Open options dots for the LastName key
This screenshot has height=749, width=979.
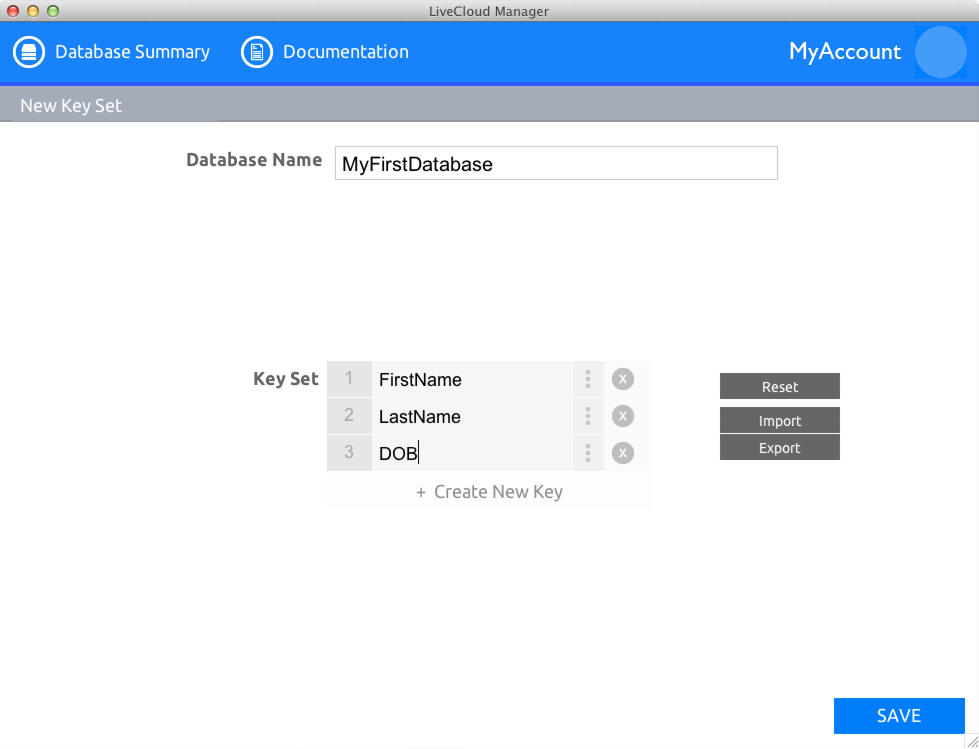pyautogui.click(x=588, y=416)
